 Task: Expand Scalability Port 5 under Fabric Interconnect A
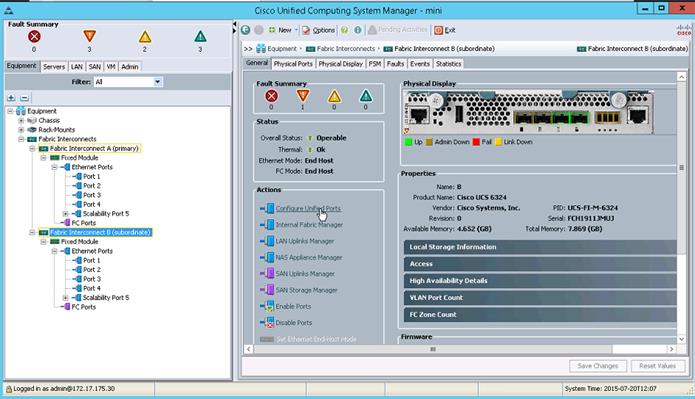65,214
